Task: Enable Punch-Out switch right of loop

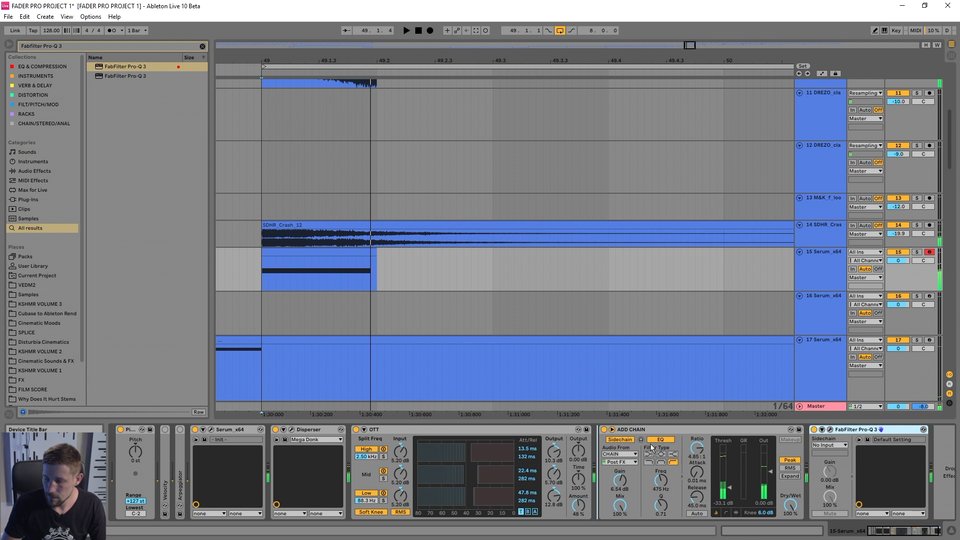Action: (571, 30)
